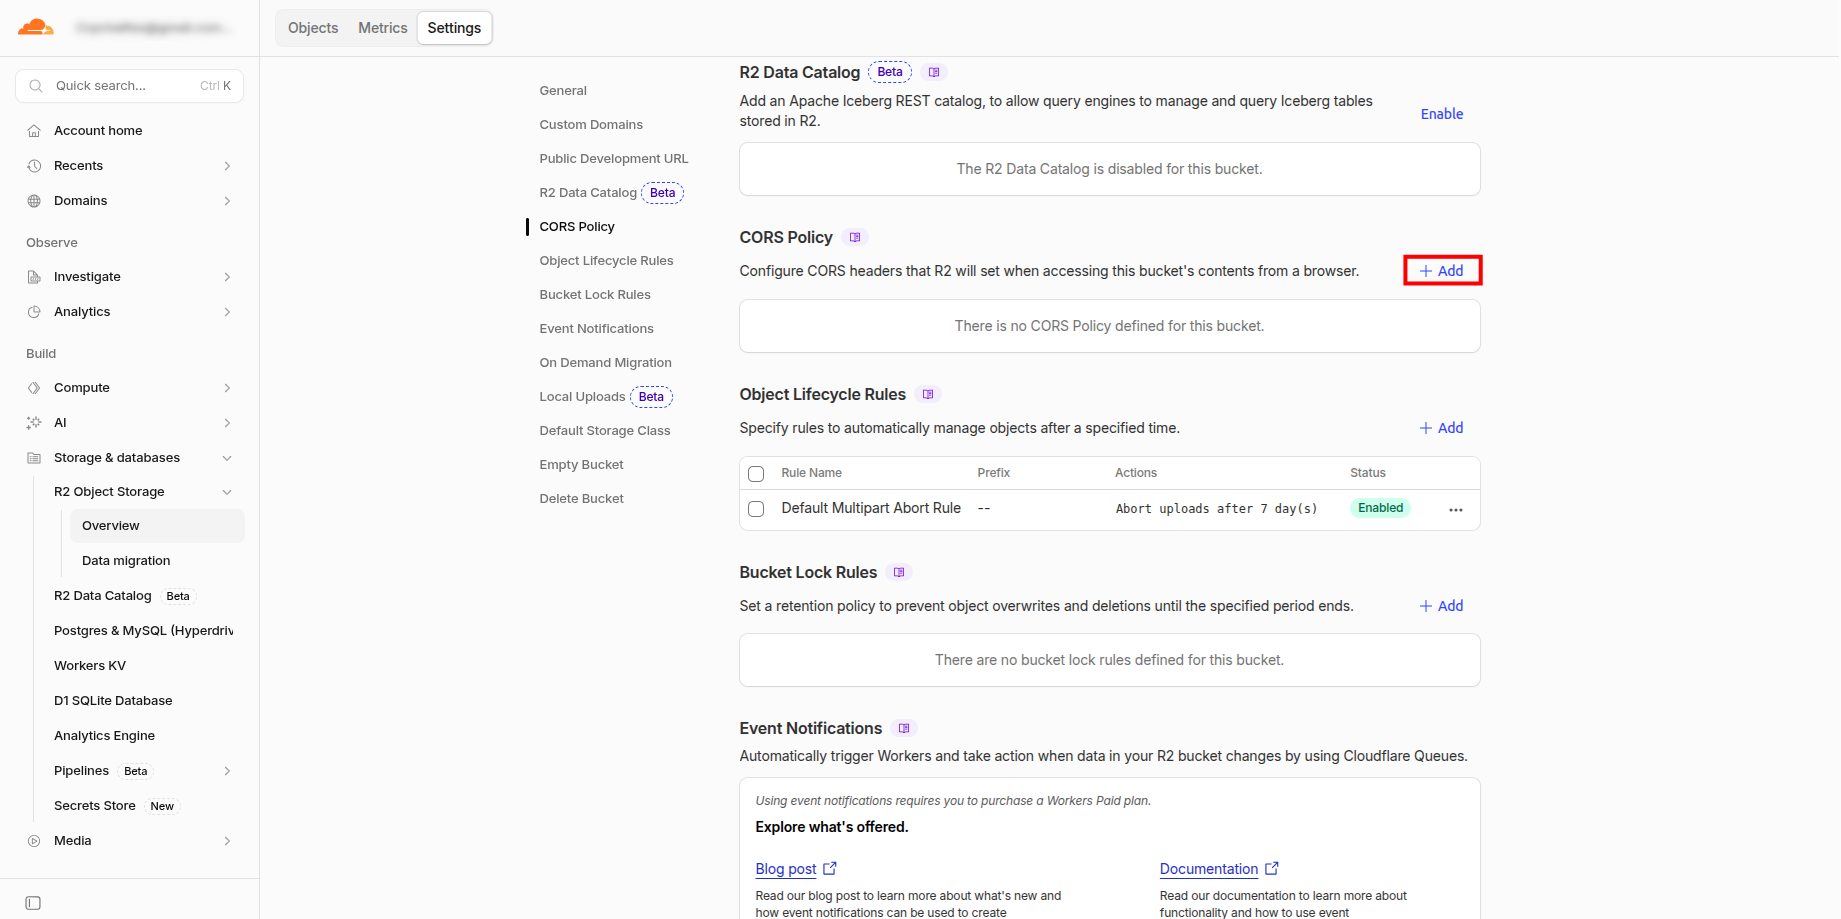The width and height of the screenshot is (1841, 919).
Task: Jump to On Demand Migration in settings nav
Action: click(605, 363)
